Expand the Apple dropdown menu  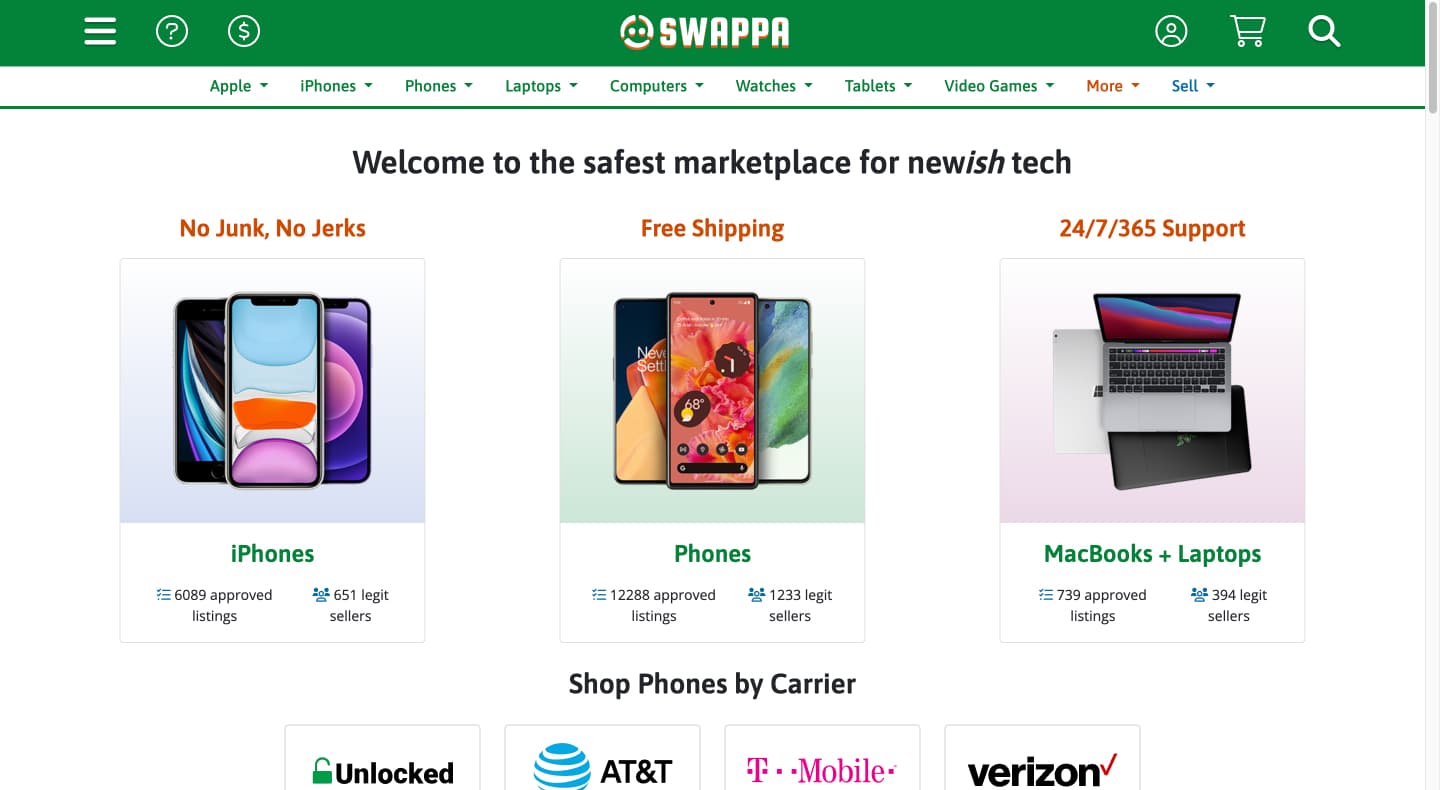(239, 86)
